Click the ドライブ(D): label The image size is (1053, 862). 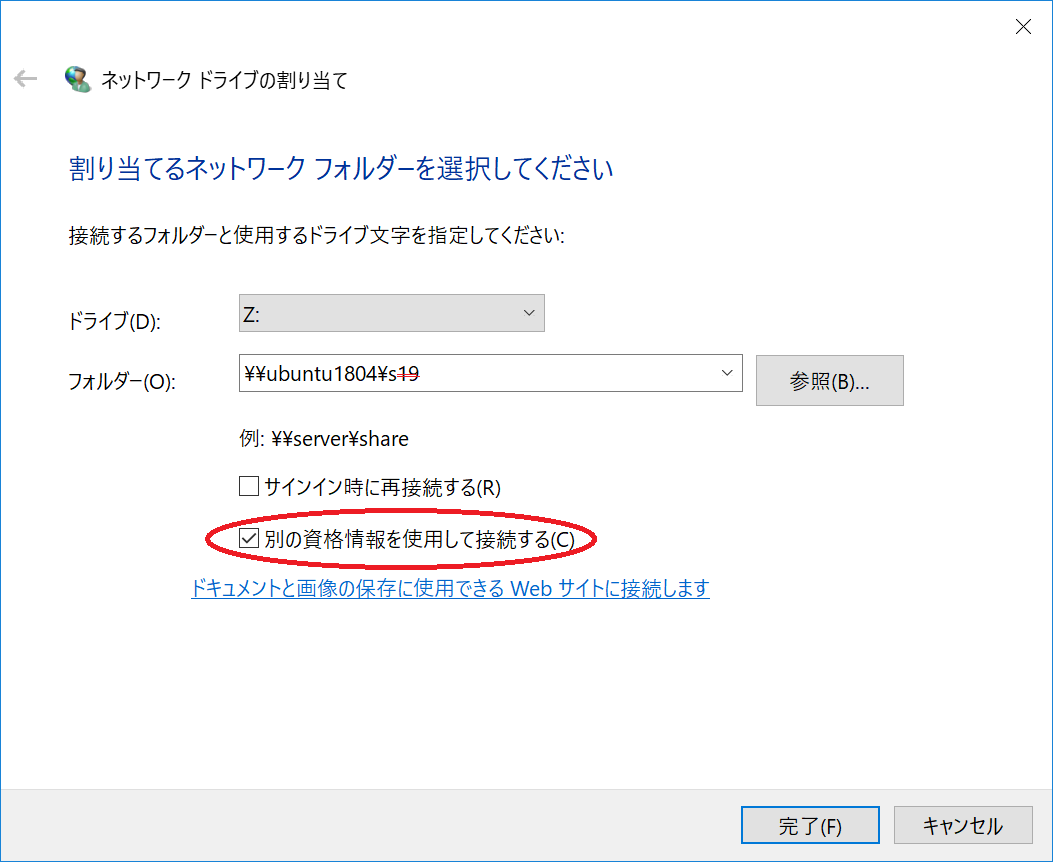pyautogui.click(x=114, y=321)
